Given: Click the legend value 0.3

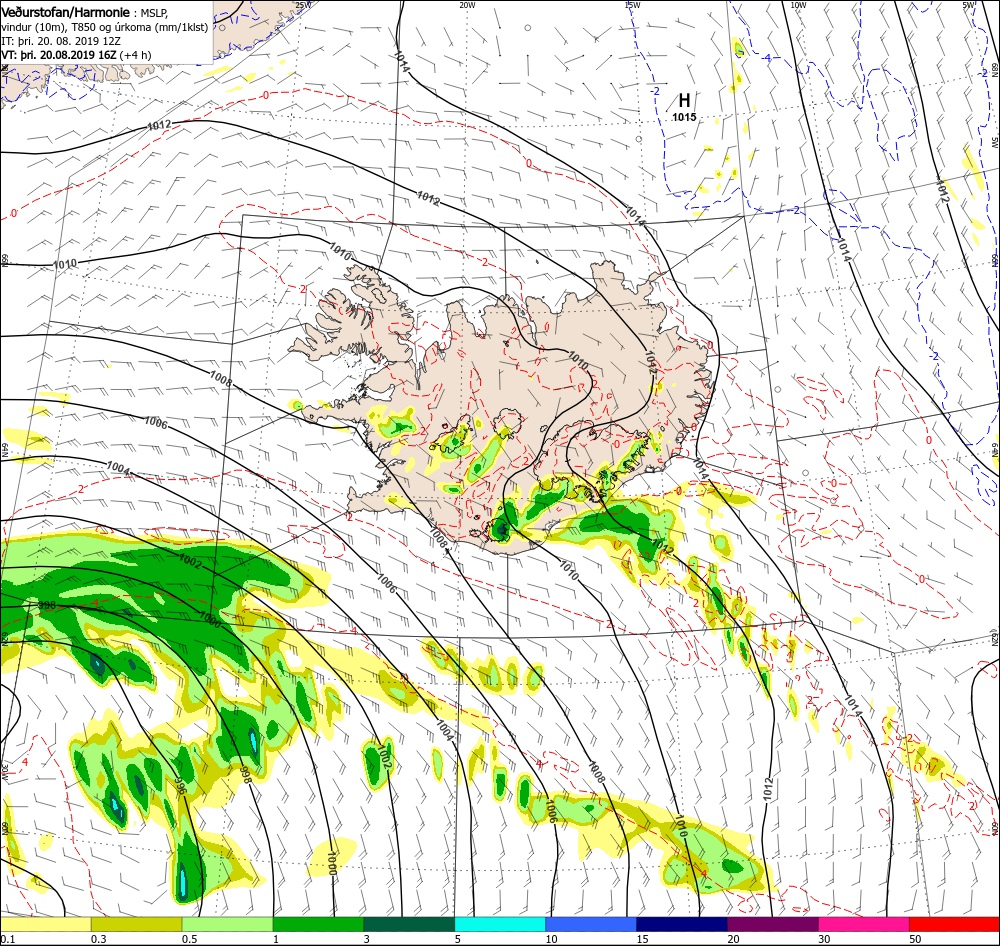Looking at the screenshot, I should pyautogui.click(x=99, y=939).
